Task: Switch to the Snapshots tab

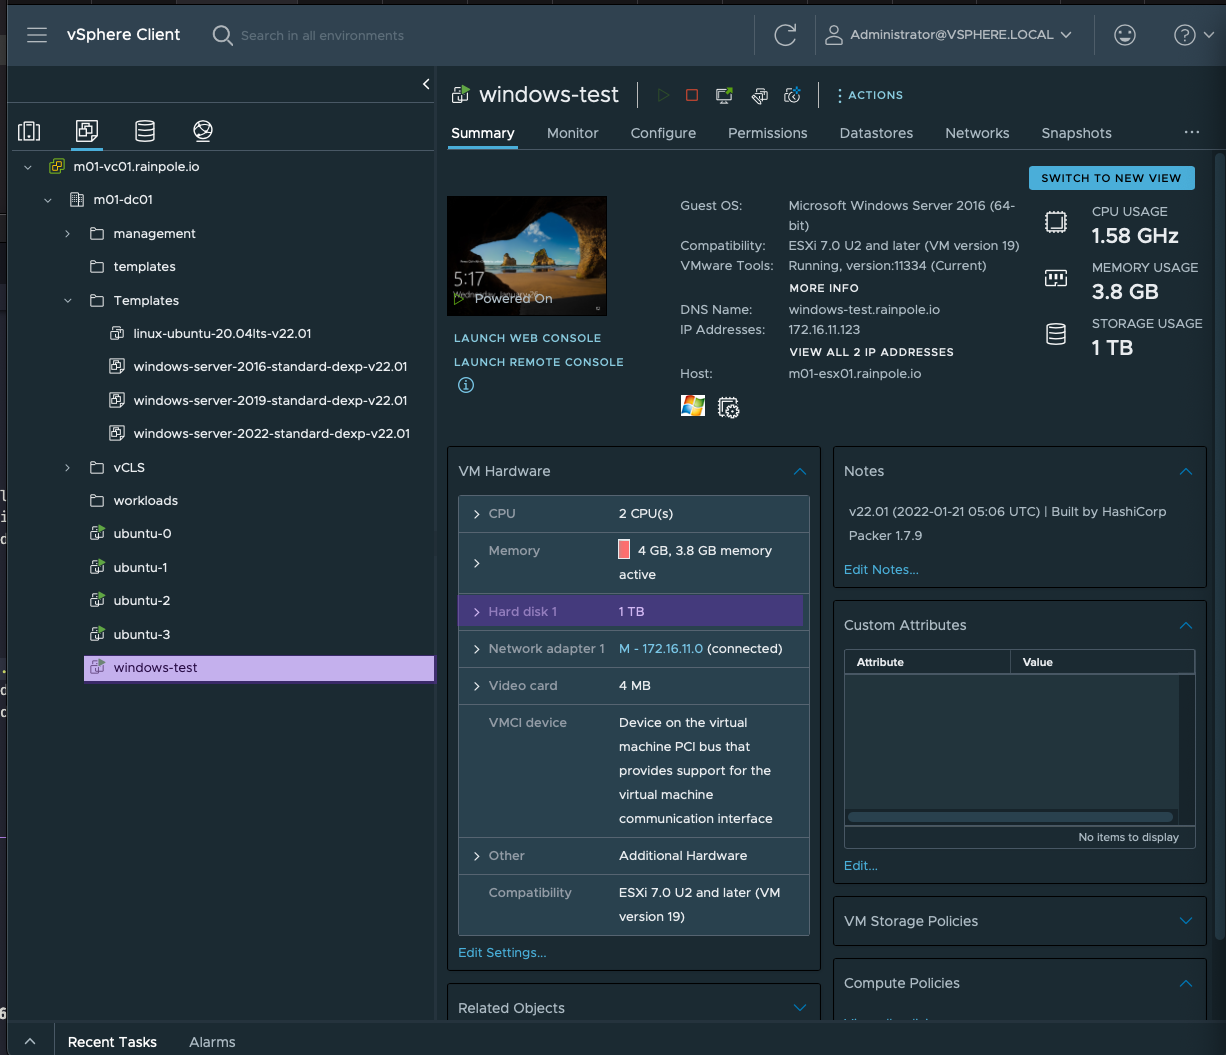Action: (1076, 133)
